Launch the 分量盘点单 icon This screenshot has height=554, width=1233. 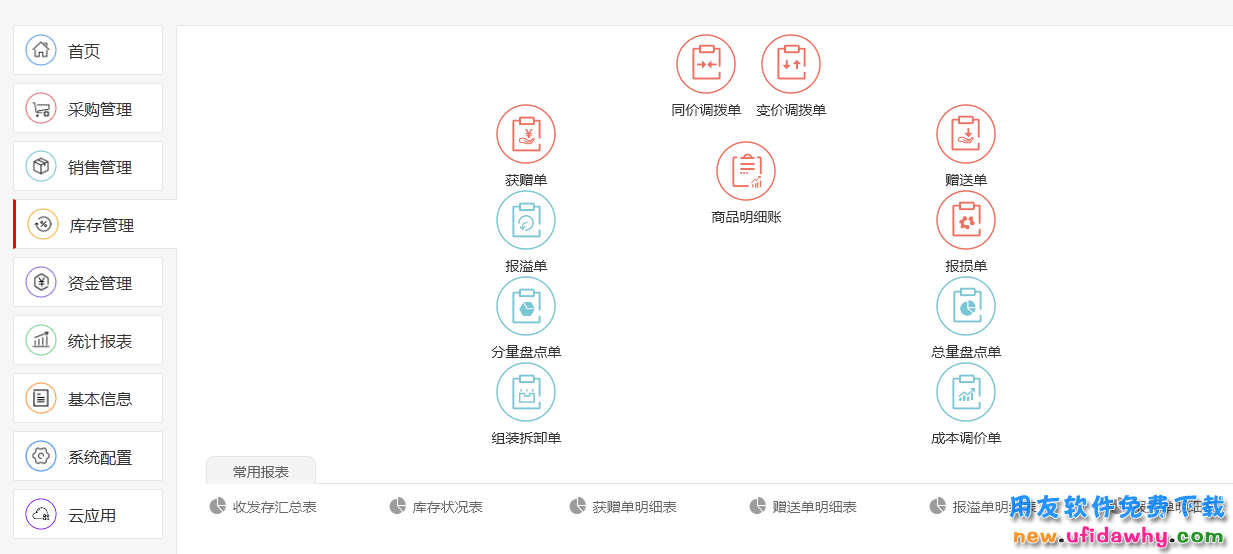[x=526, y=306]
